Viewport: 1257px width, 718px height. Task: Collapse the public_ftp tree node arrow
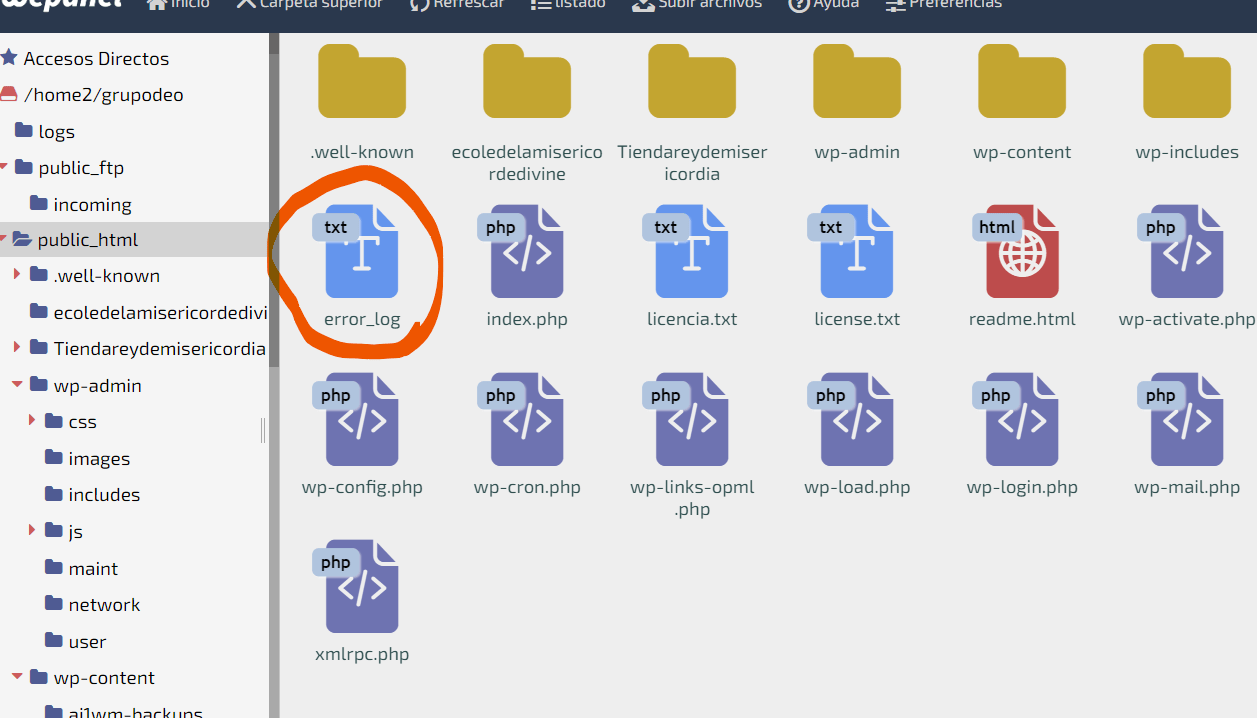coord(5,168)
